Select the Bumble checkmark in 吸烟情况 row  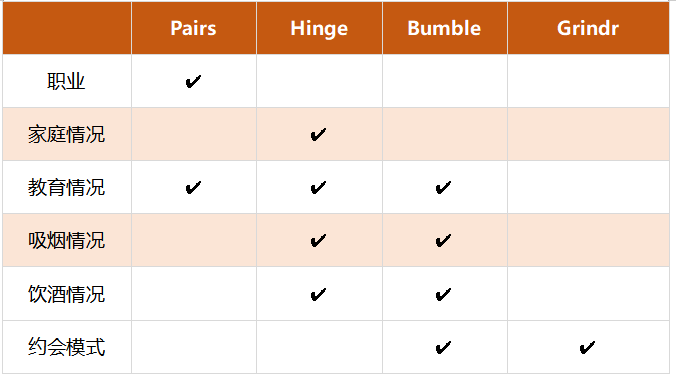[443, 241]
